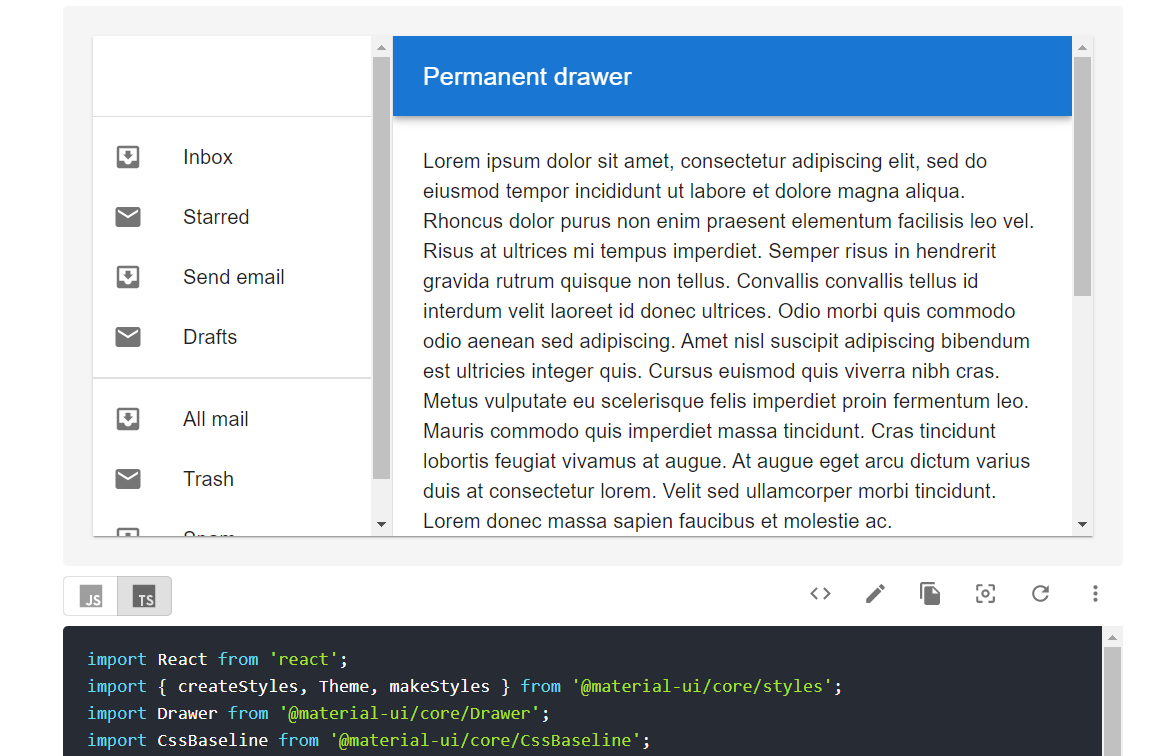Click the icon beside All mail

[128, 419]
